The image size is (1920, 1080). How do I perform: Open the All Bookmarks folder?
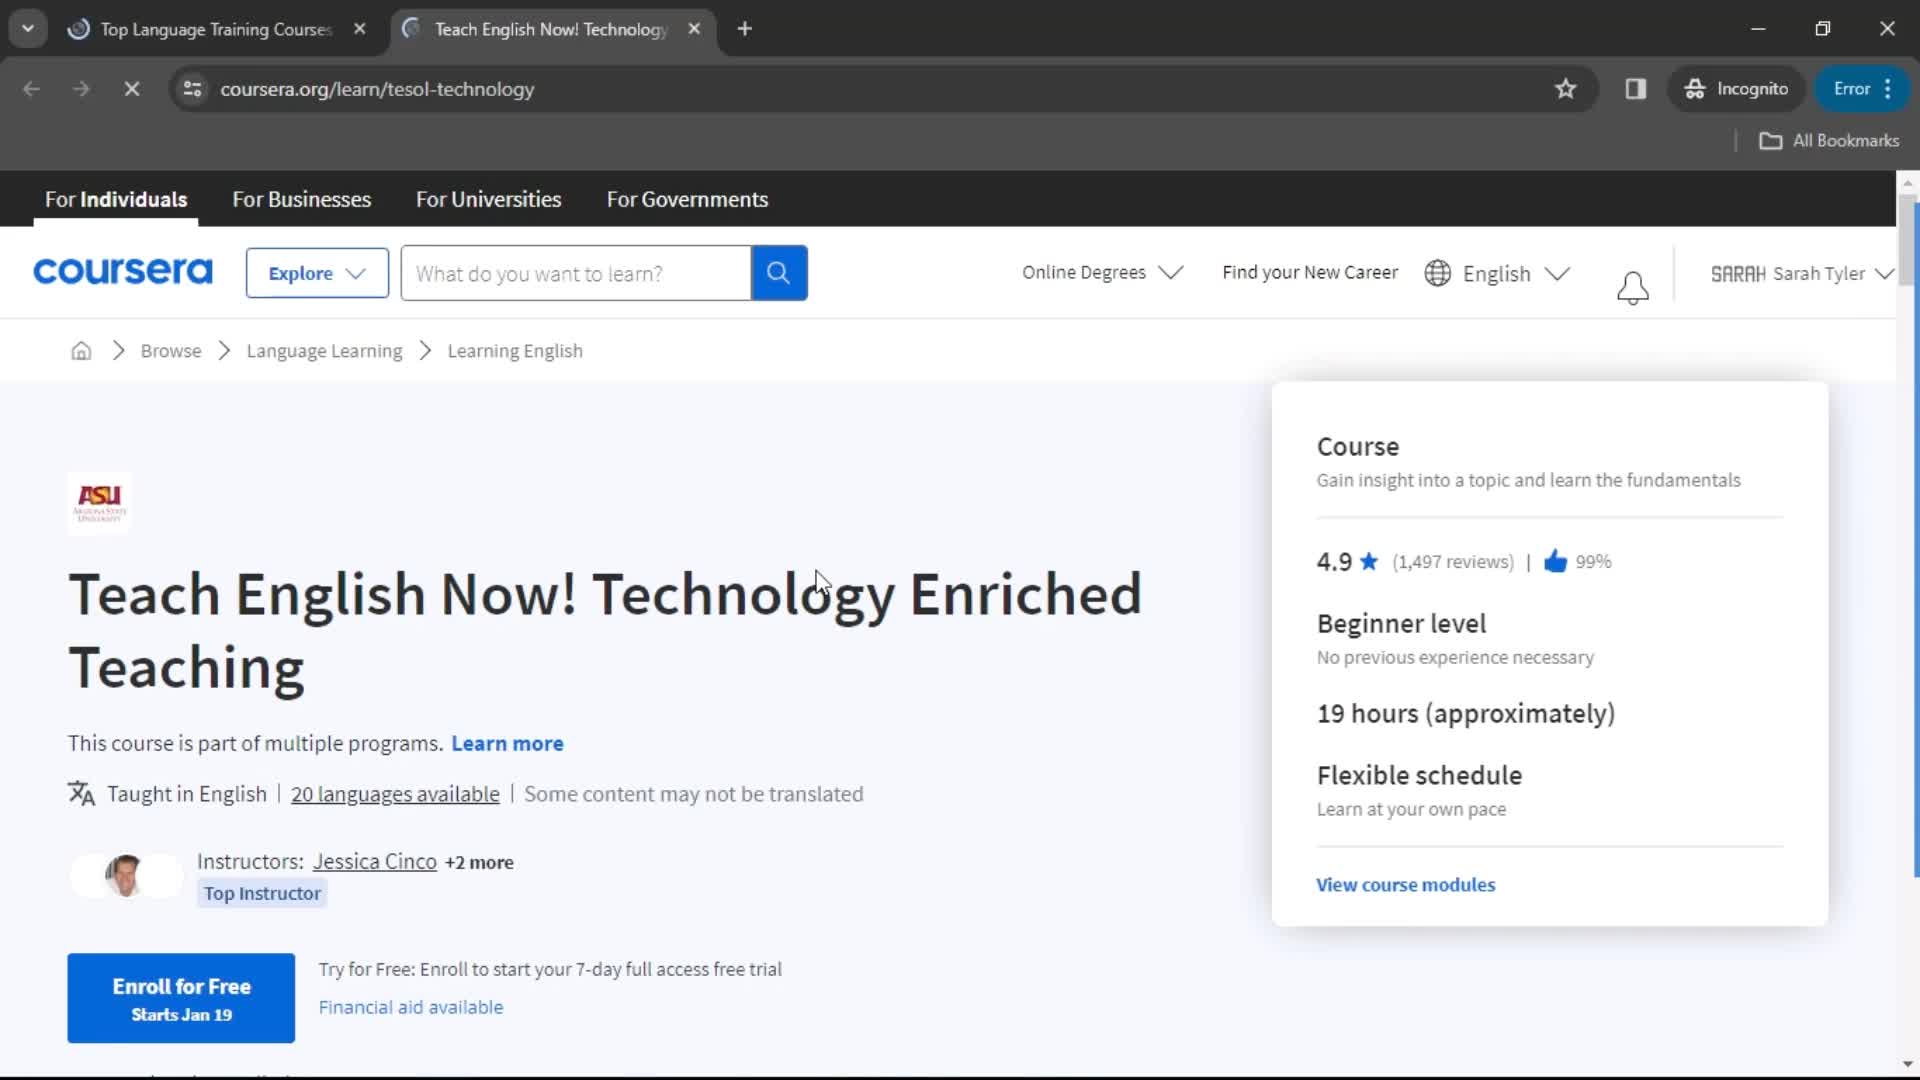[x=1829, y=141]
